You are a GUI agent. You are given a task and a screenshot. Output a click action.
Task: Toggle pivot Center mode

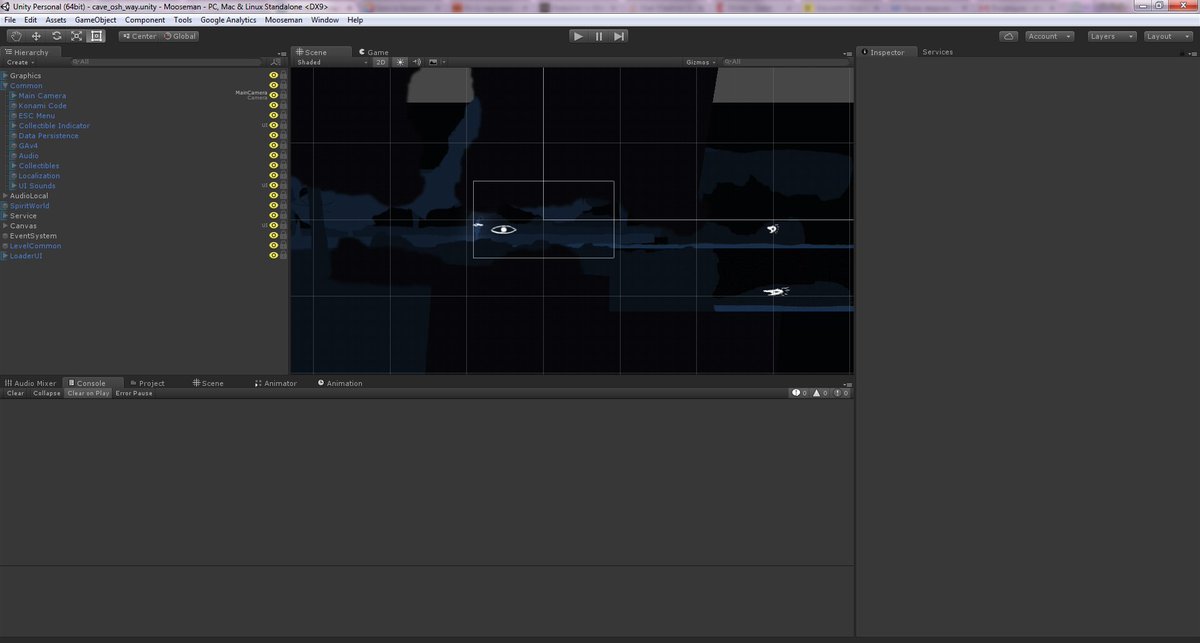tap(138, 36)
